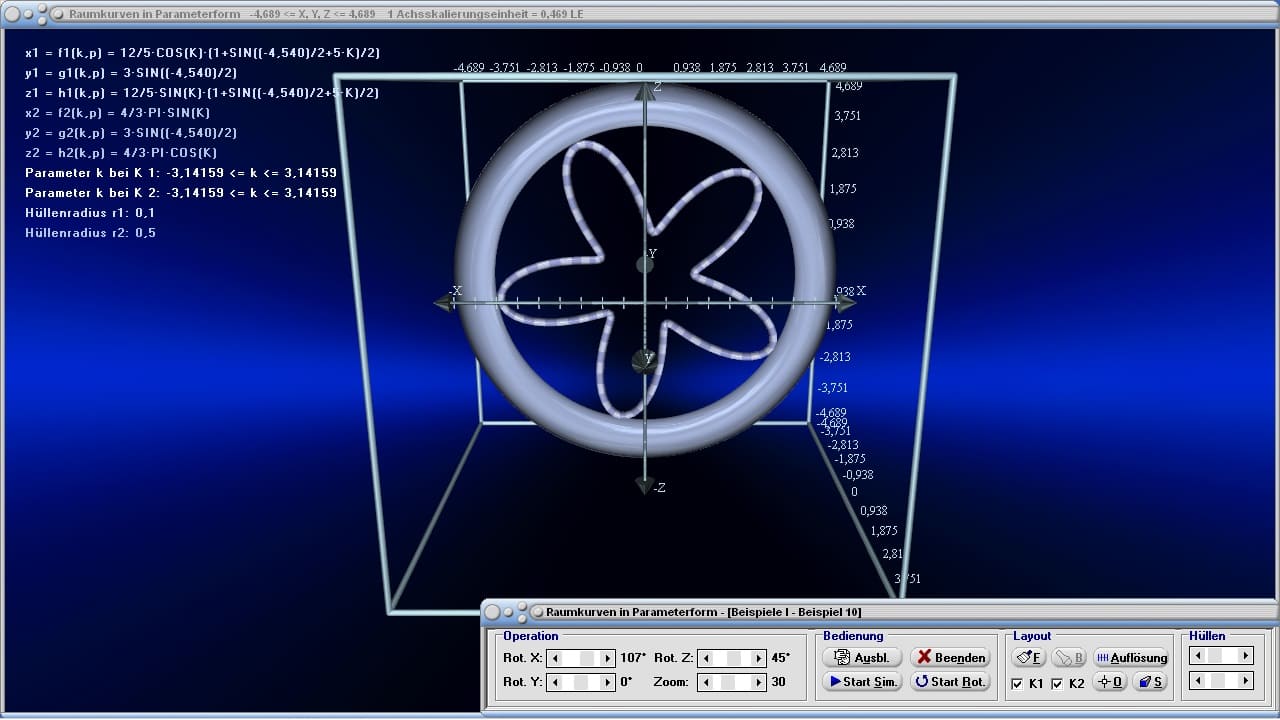Click the Beenden button
Viewport: 1280px width, 720px height.
(x=950, y=657)
